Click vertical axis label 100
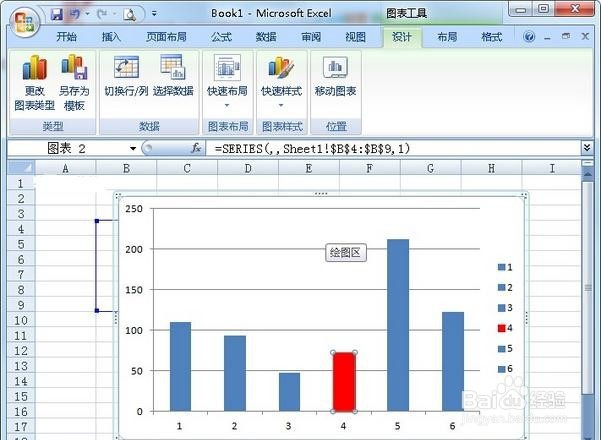 pyautogui.click(x=134, y=330)
